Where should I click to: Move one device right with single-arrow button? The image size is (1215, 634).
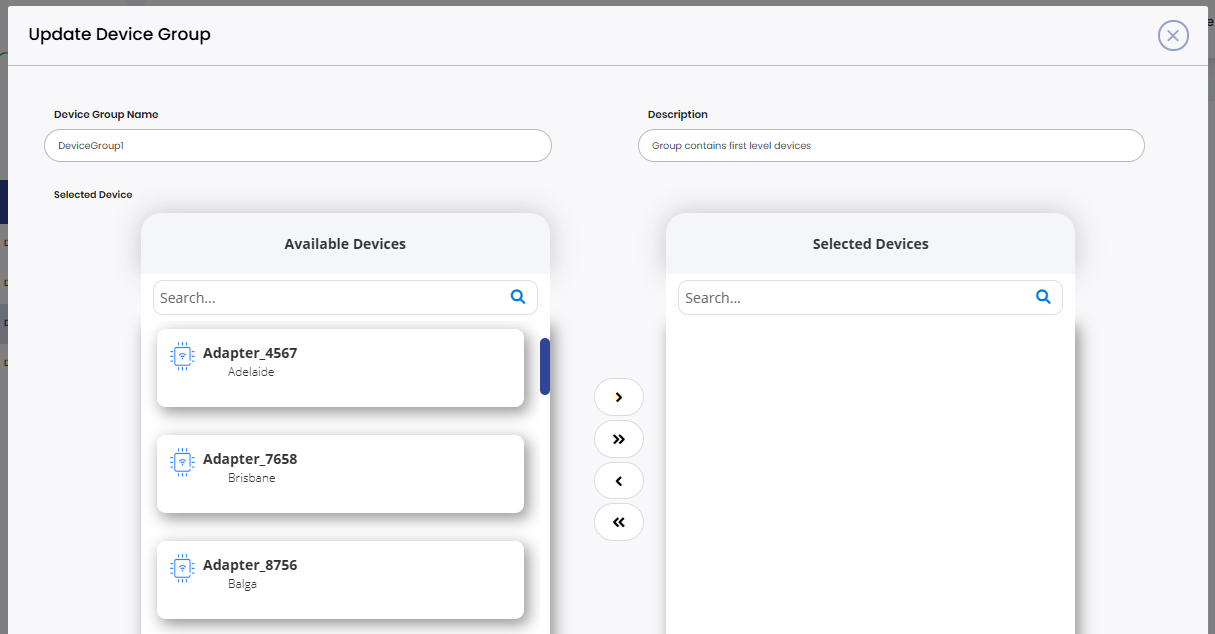click(619, 397)
